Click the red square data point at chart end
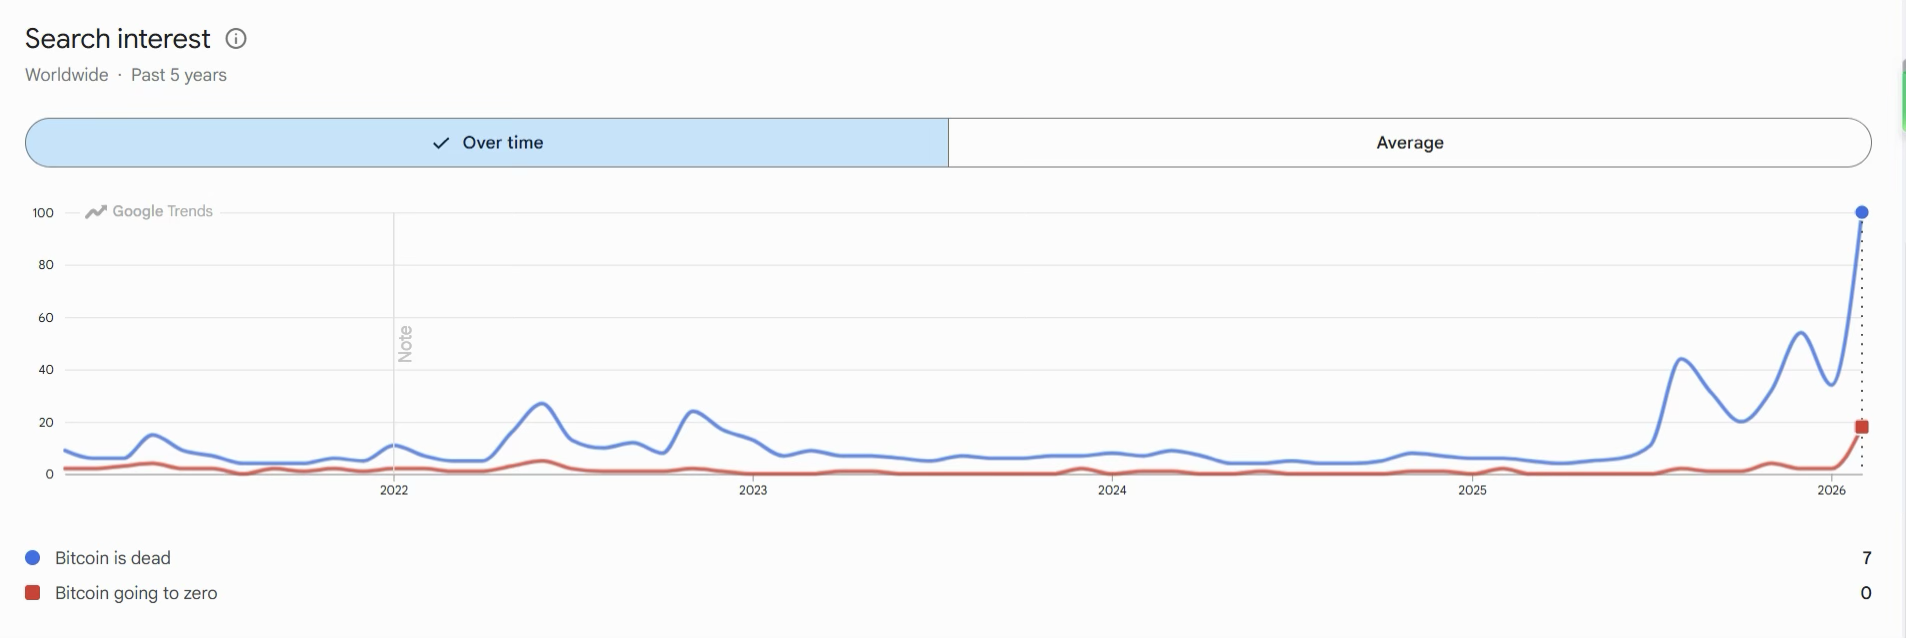 tap(1861, 427)
